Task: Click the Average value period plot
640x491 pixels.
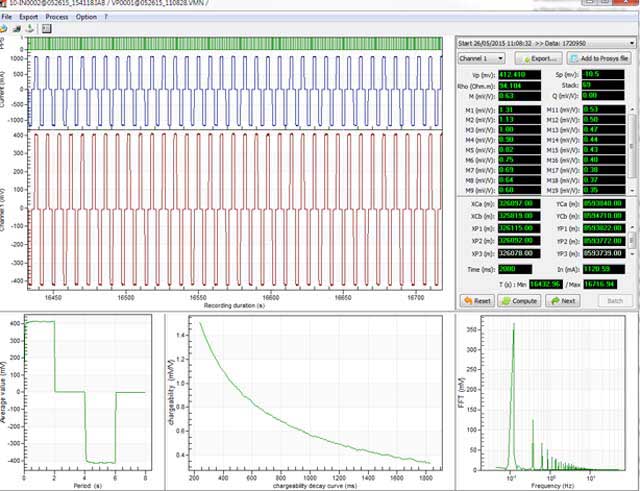Action: tap(88, 393)
